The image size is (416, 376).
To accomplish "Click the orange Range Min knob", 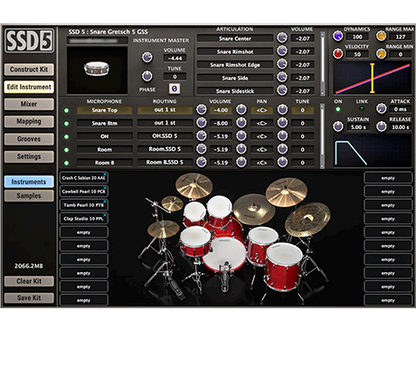I will [381, 53].
